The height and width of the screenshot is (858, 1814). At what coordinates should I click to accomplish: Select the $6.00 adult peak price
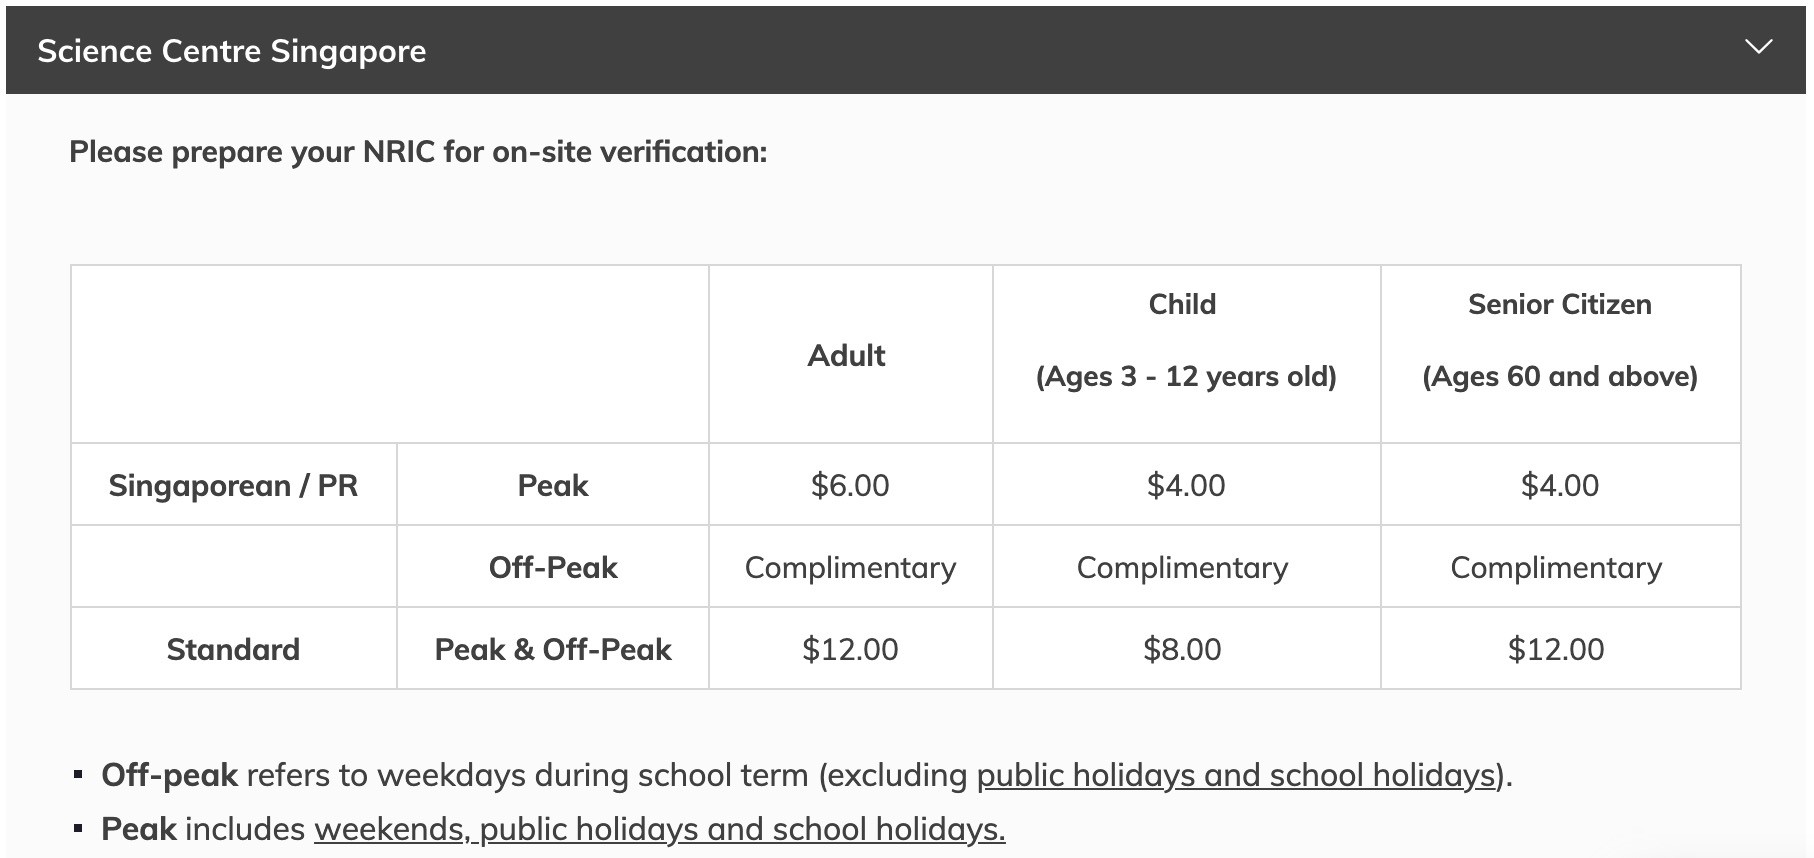coord(850,485)
